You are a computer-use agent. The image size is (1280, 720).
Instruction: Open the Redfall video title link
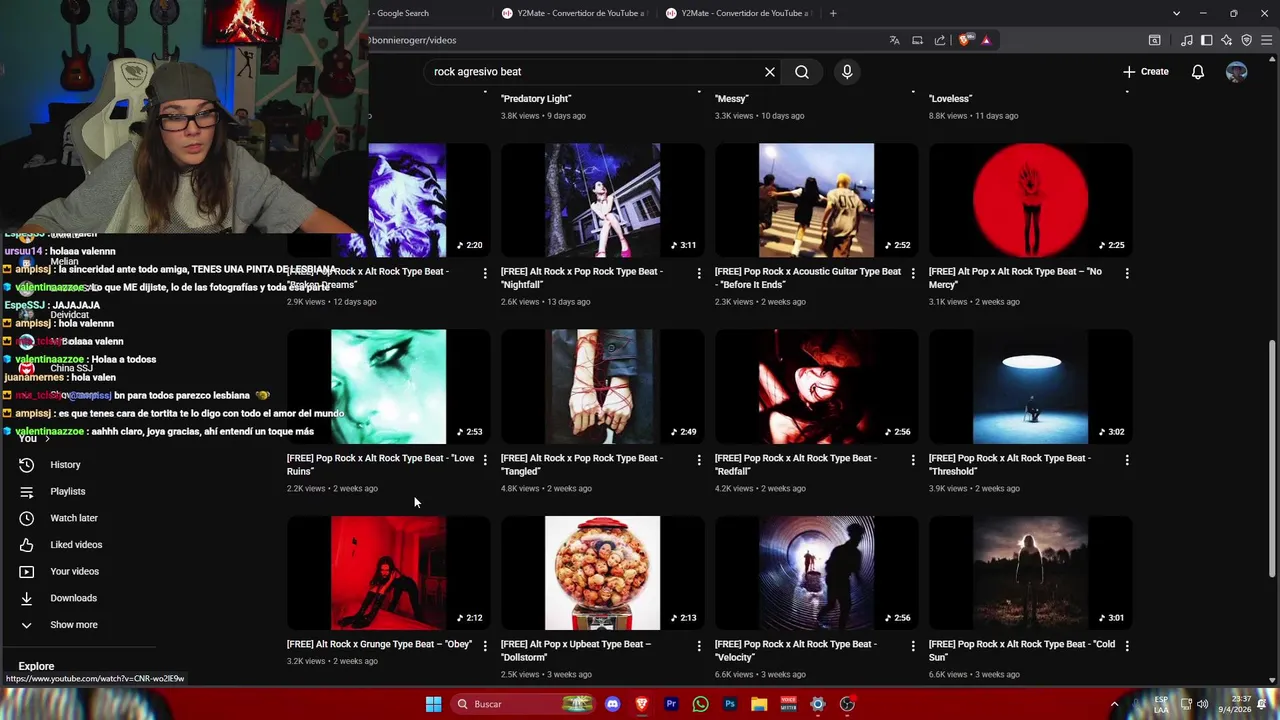796,465
